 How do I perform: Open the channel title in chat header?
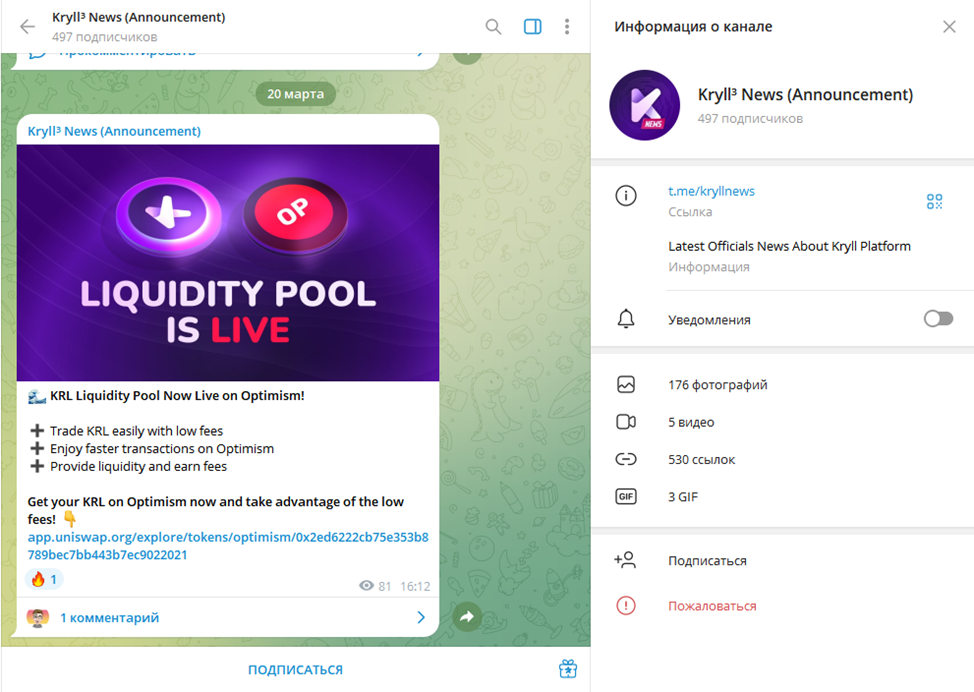pos(139,17)
